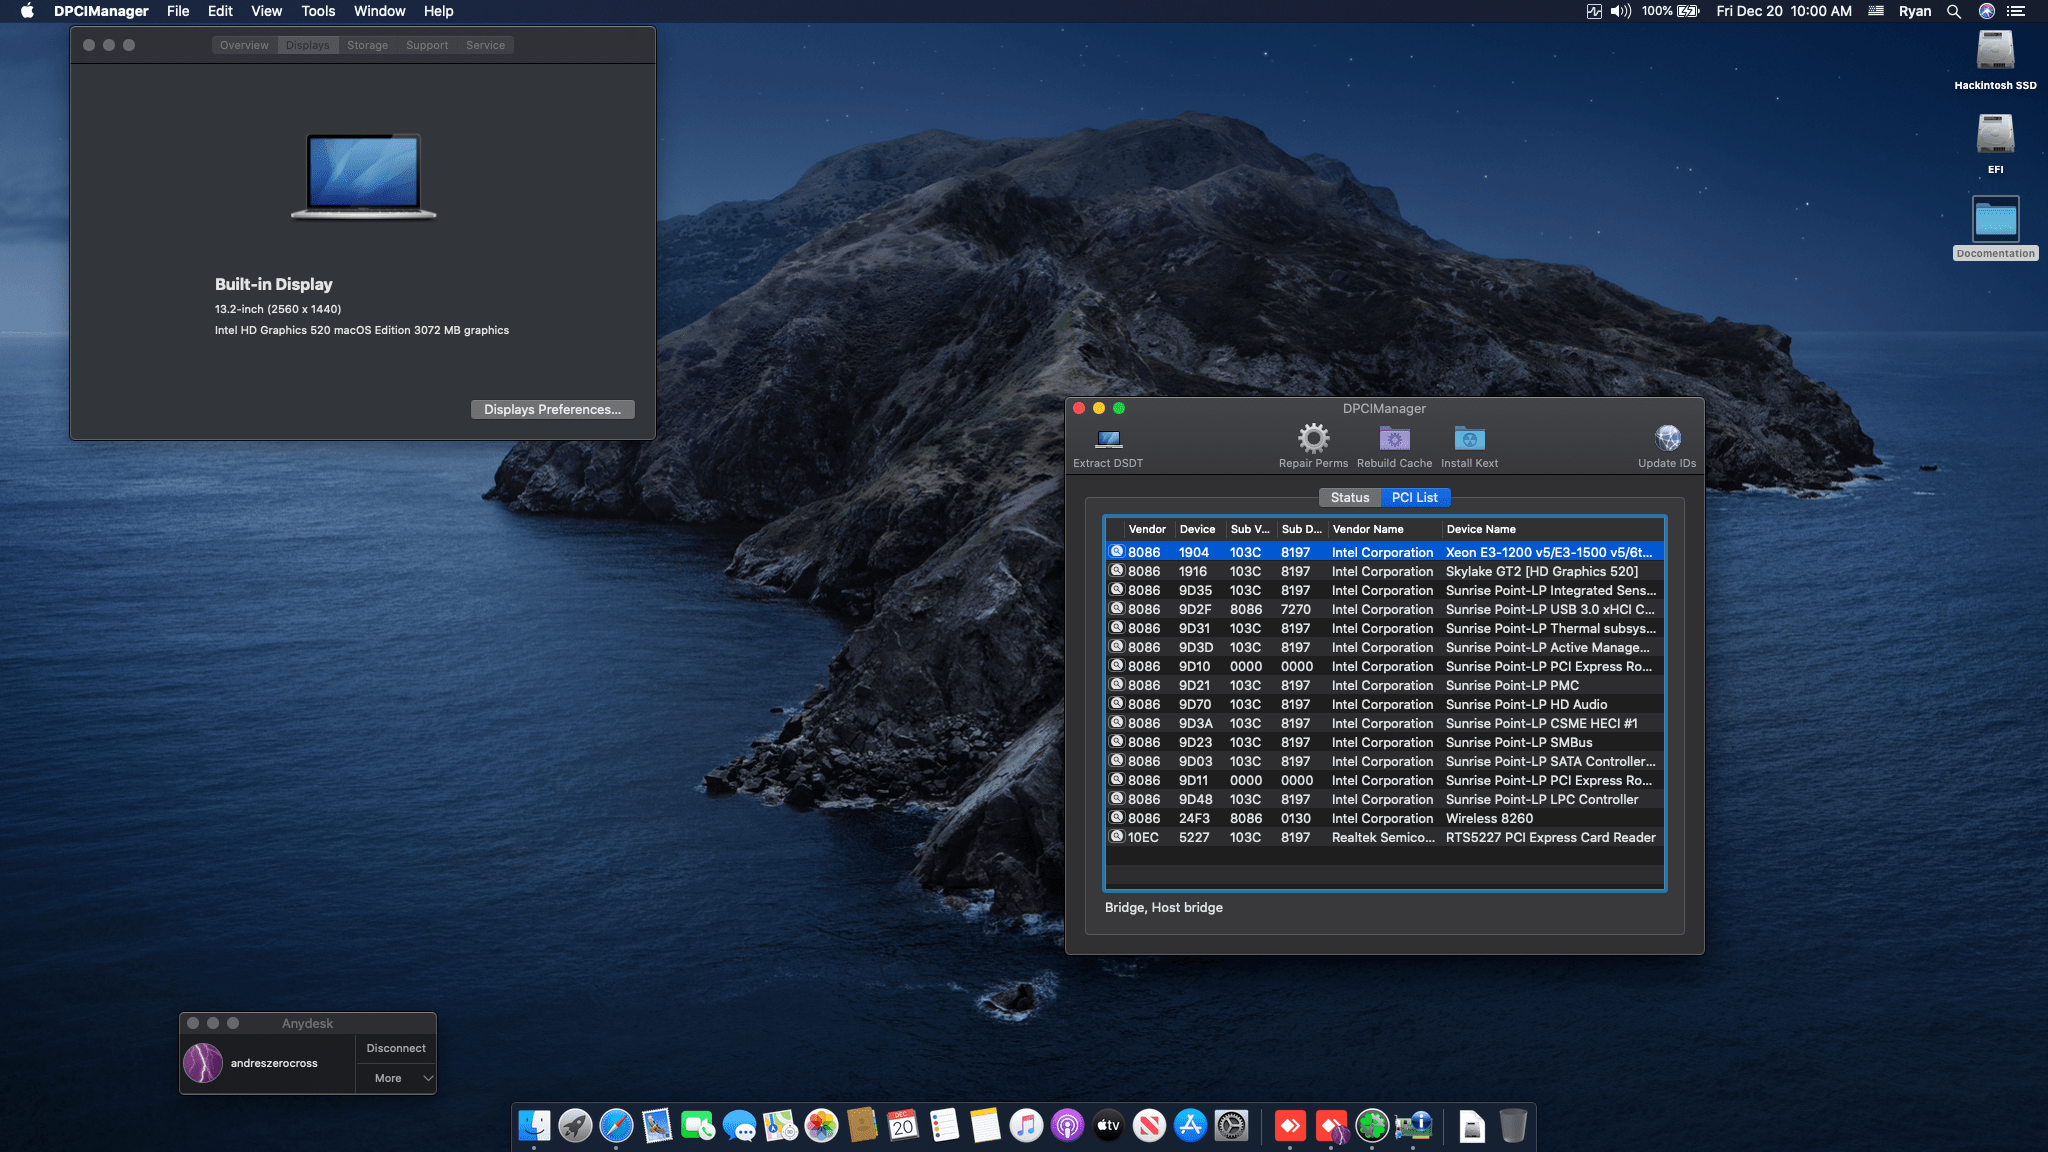
Task: Click andreszerocross avatar in Anydesk
Action: tap(203, 1063)
